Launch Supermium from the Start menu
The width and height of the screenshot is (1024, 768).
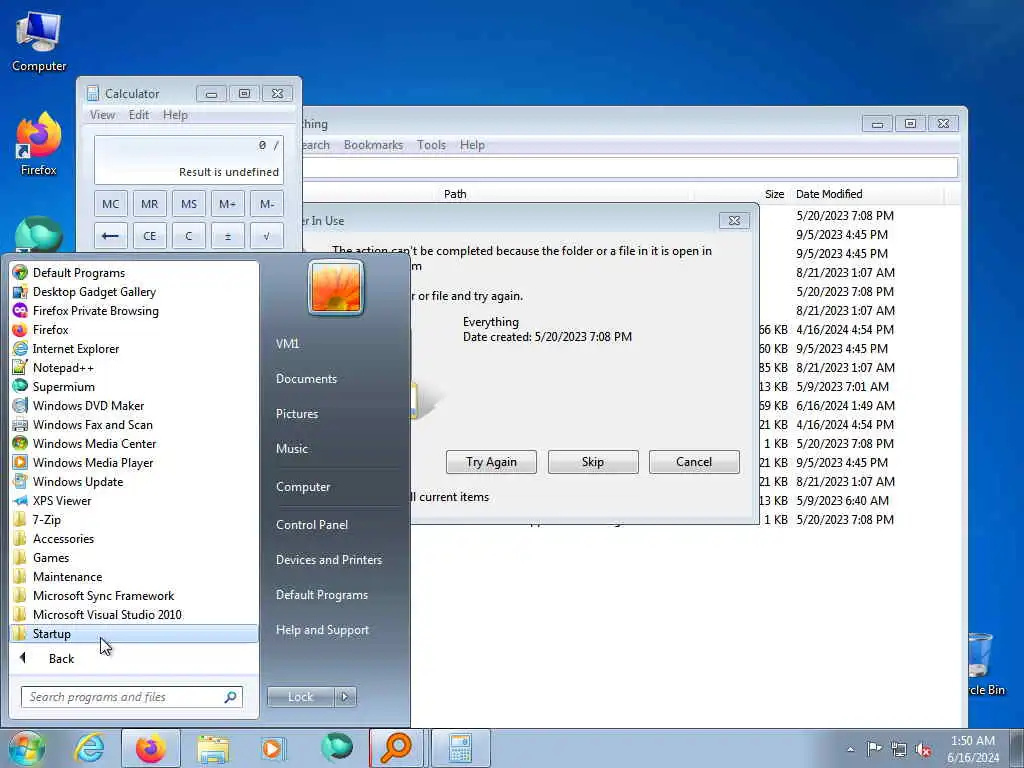(134, 387)
